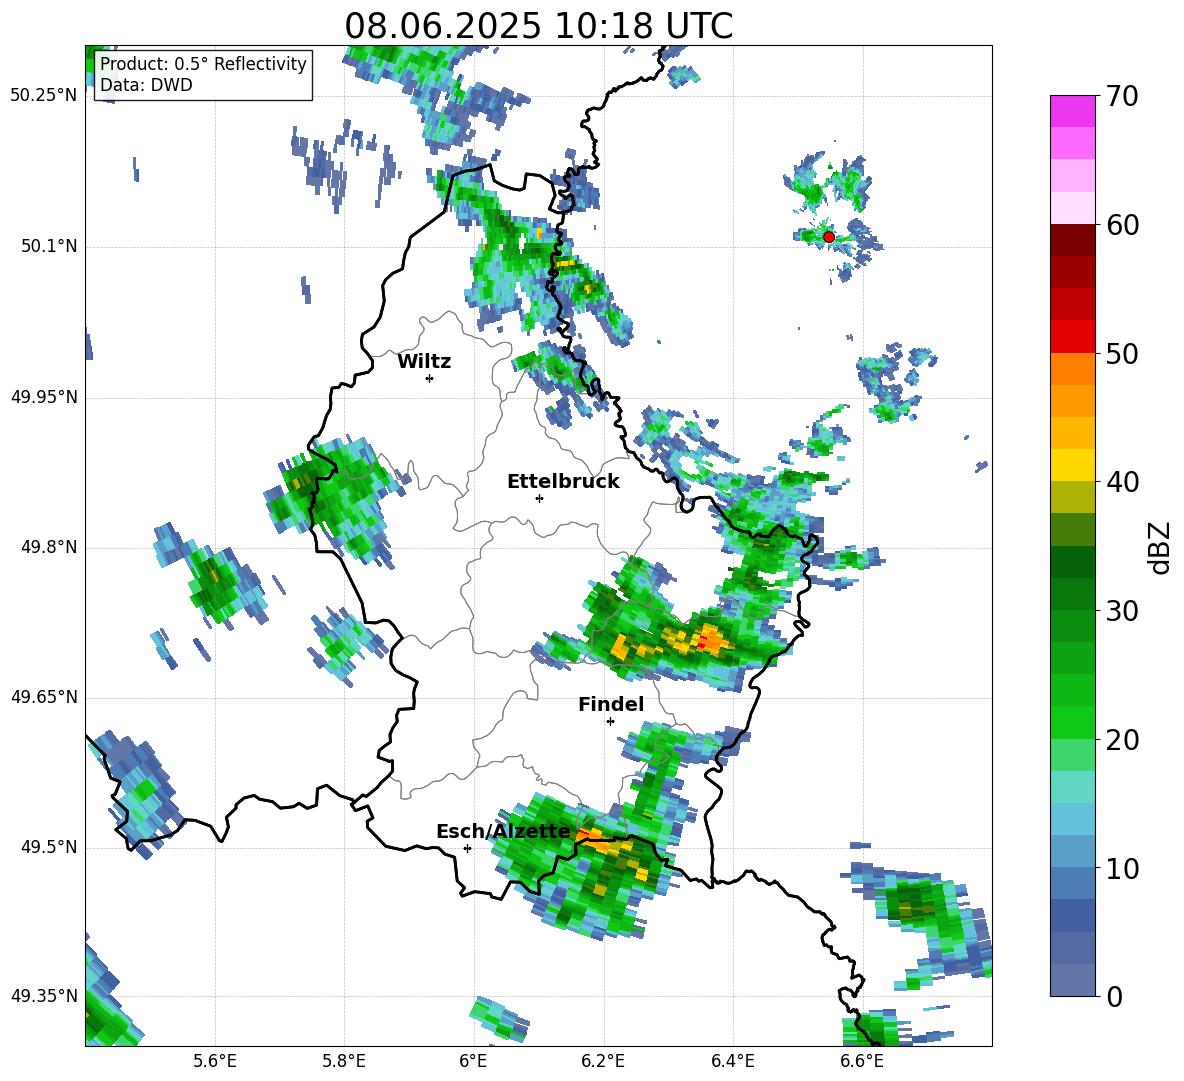Pick the magenta top colorbar segment
The image size is (1184, 1081).
[1072, 111]
